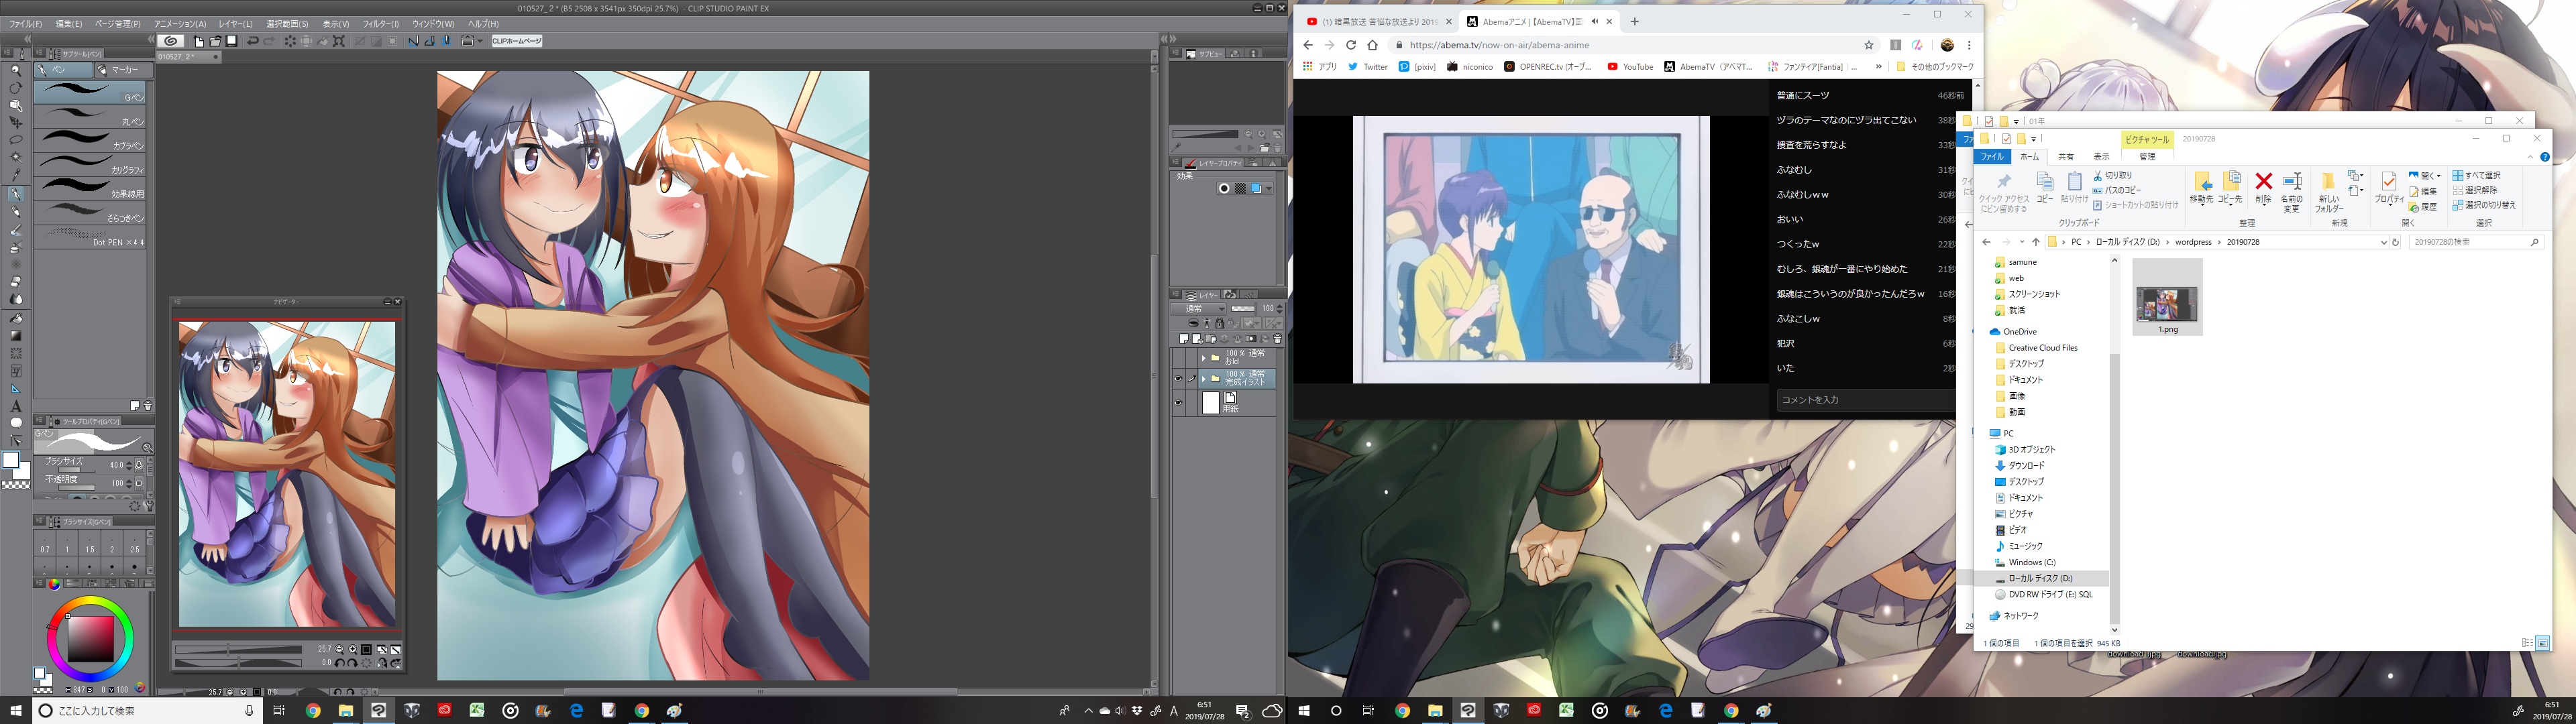
Task: Select ローカル ディスク (D:) in Explorer tree
Action: point(2040,578)
